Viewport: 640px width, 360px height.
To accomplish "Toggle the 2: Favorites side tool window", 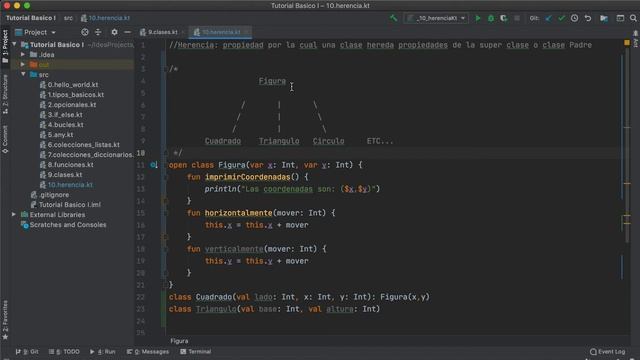I will (5, 320).
